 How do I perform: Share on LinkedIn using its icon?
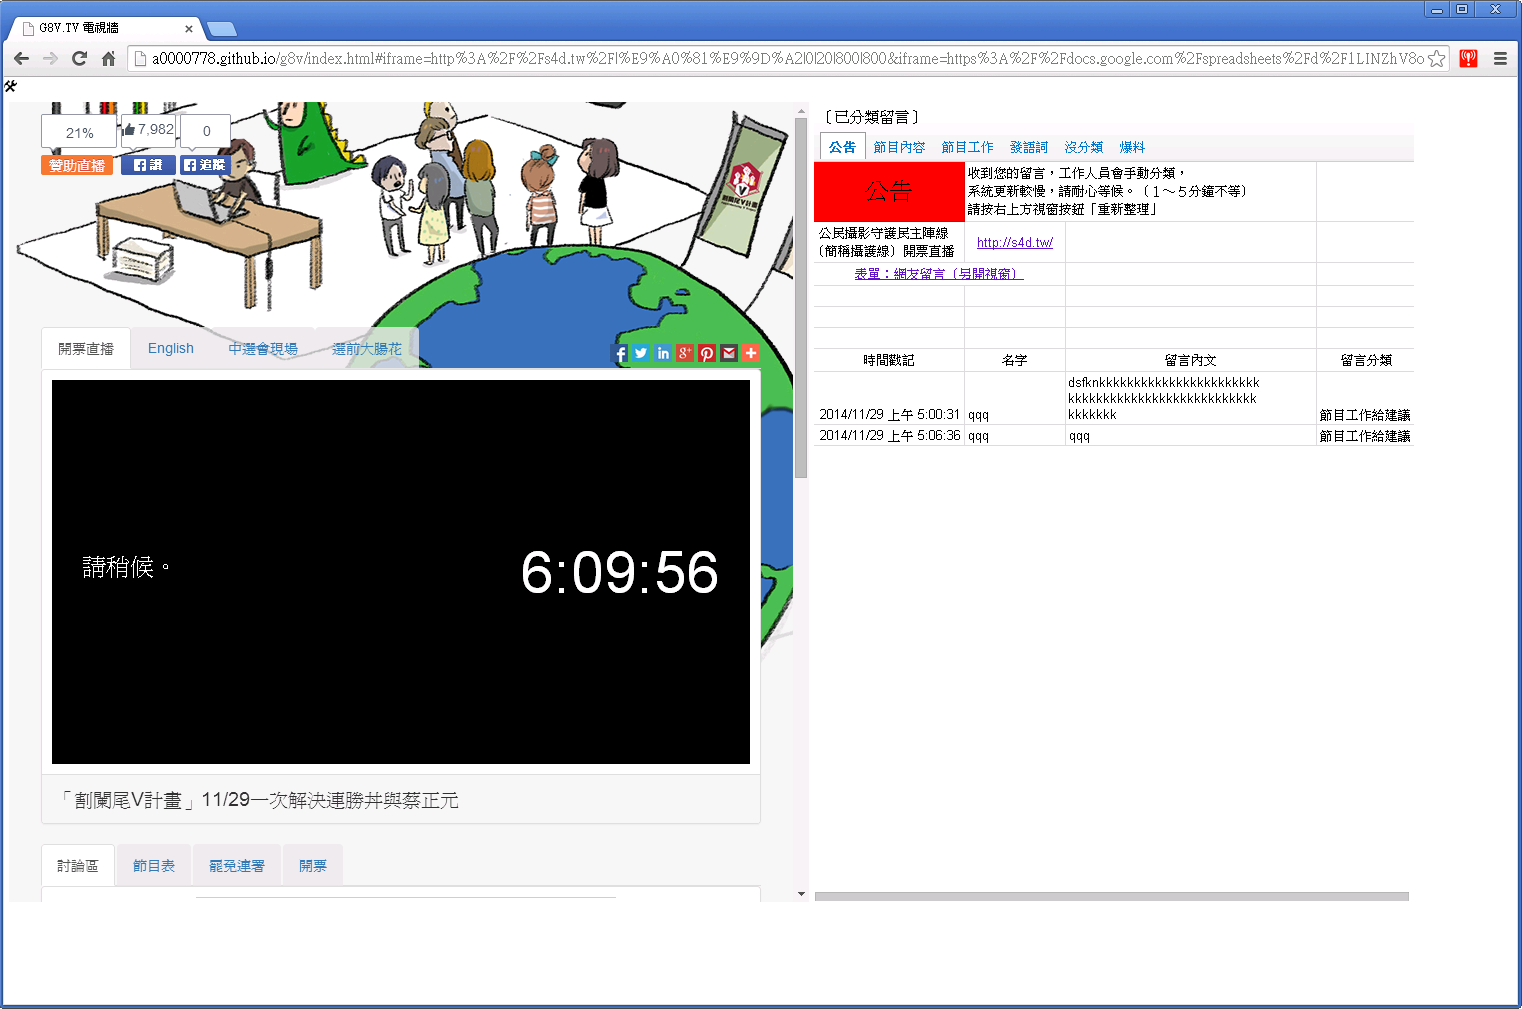(663, 353)
